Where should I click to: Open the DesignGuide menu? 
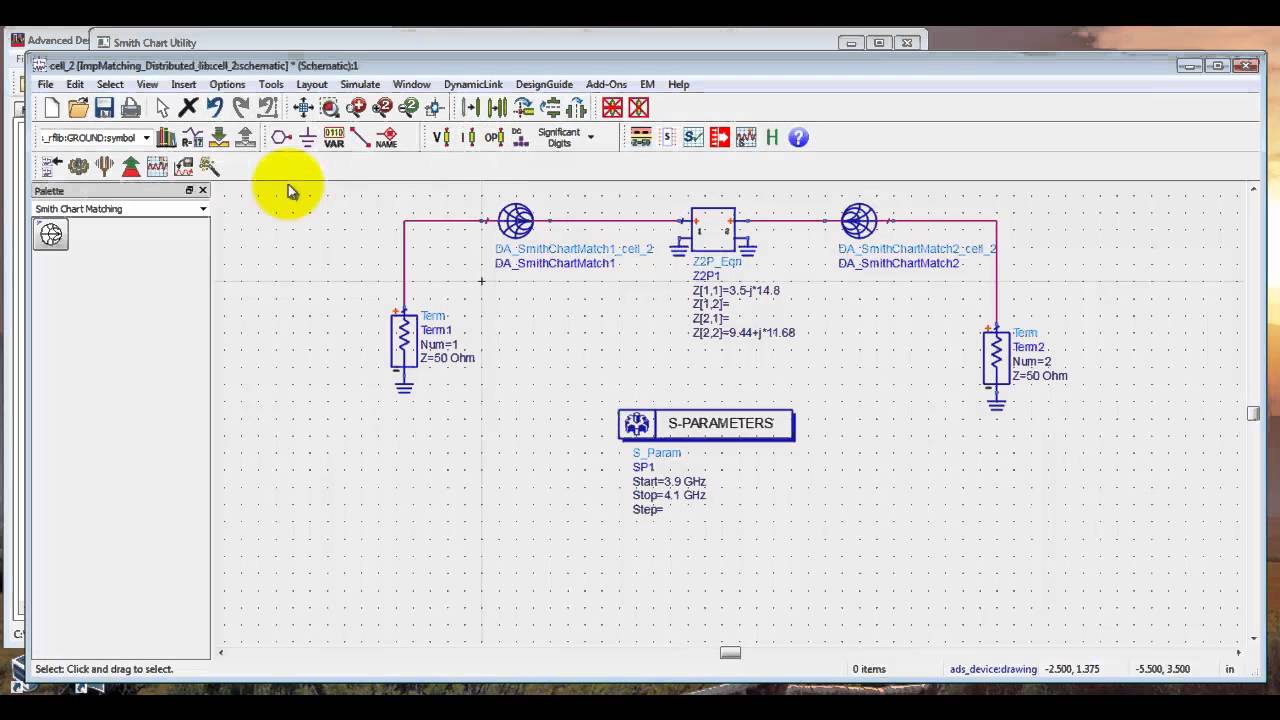(544, 84)
